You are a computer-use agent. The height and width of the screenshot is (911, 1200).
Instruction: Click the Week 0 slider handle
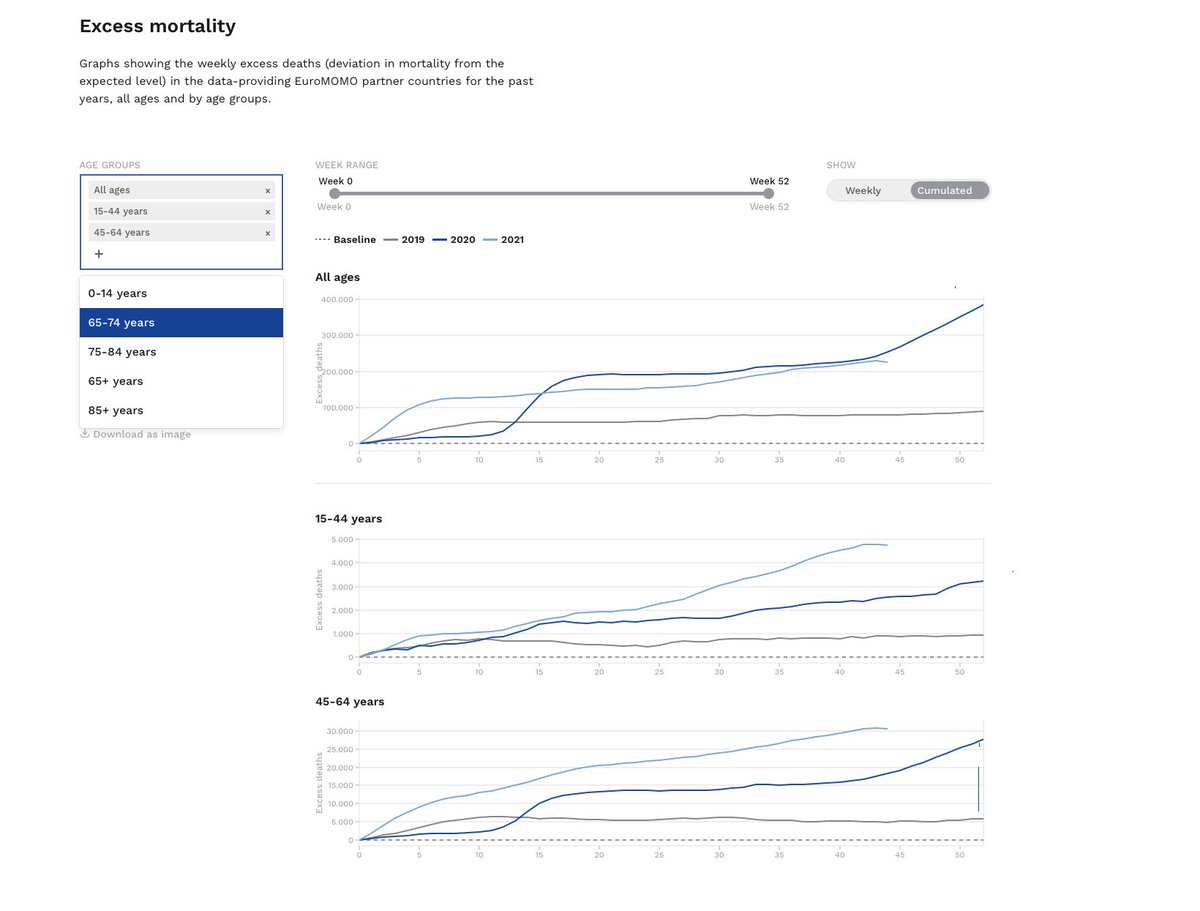[335, 194]
